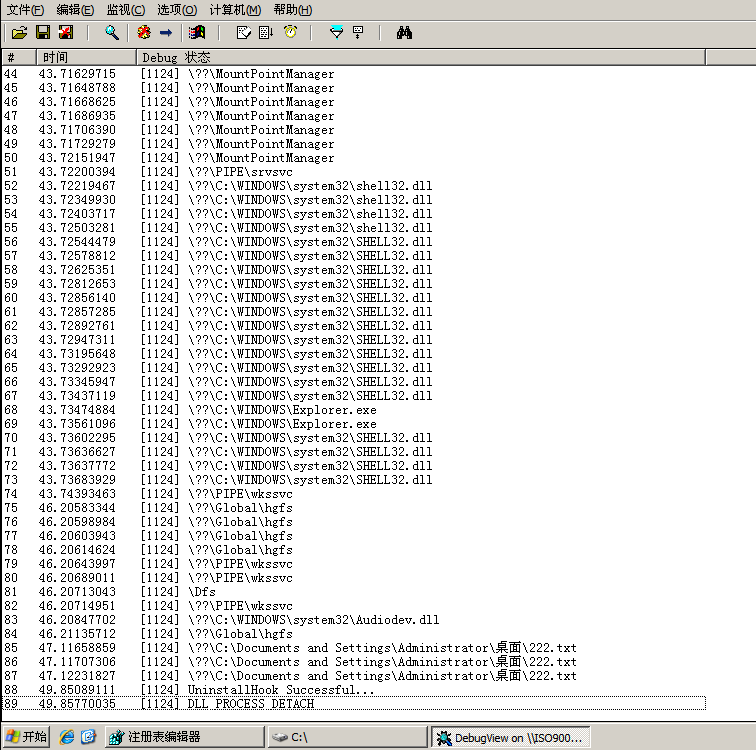Screen dimensions: 756x750
Task: Open the 选项(O) menu
Action: (x=177, y=10)
